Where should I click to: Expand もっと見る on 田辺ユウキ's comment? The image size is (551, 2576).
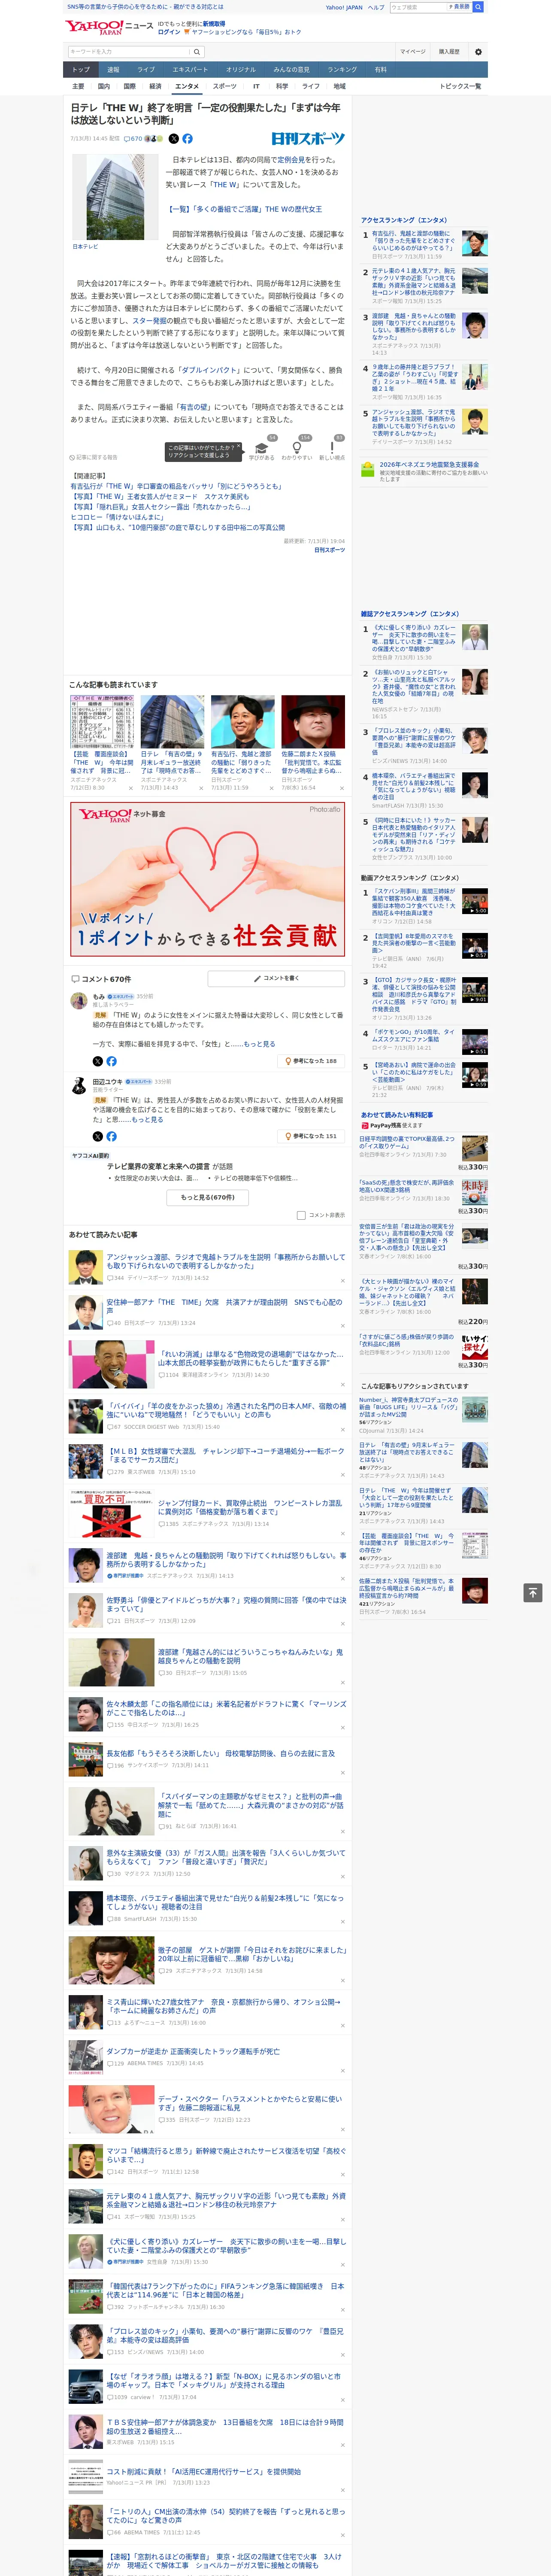(148, 1120)
